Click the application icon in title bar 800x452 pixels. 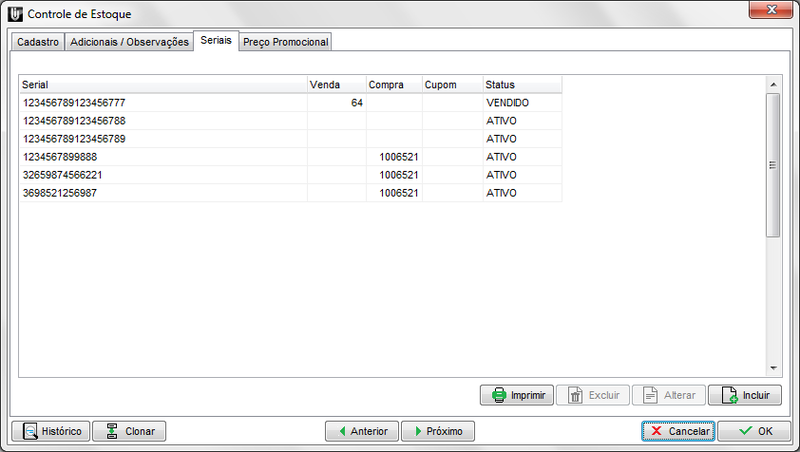pyautogui.click(x=14, y=15)
